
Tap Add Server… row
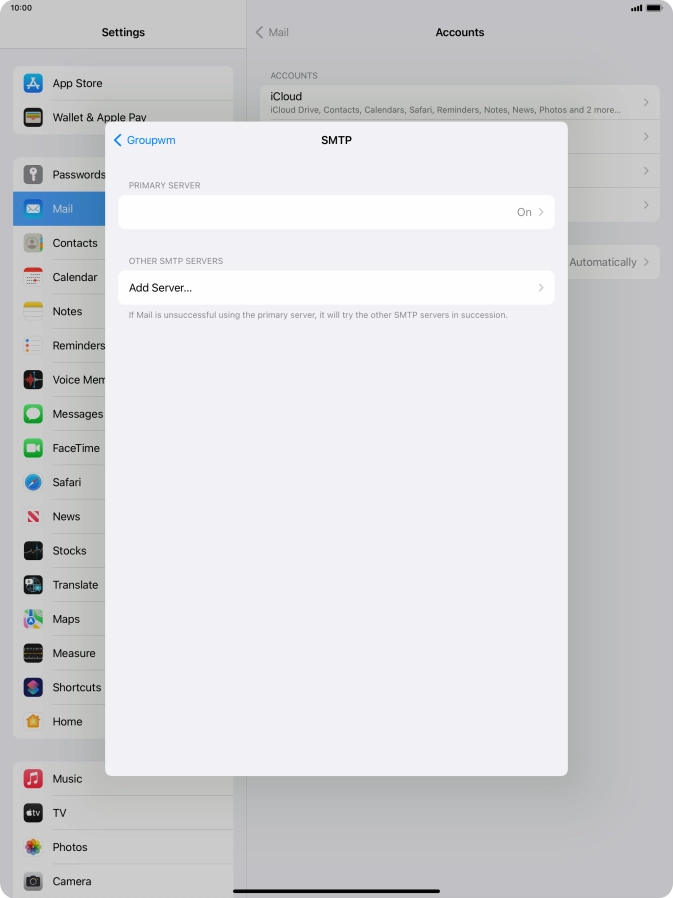(336, 288)
